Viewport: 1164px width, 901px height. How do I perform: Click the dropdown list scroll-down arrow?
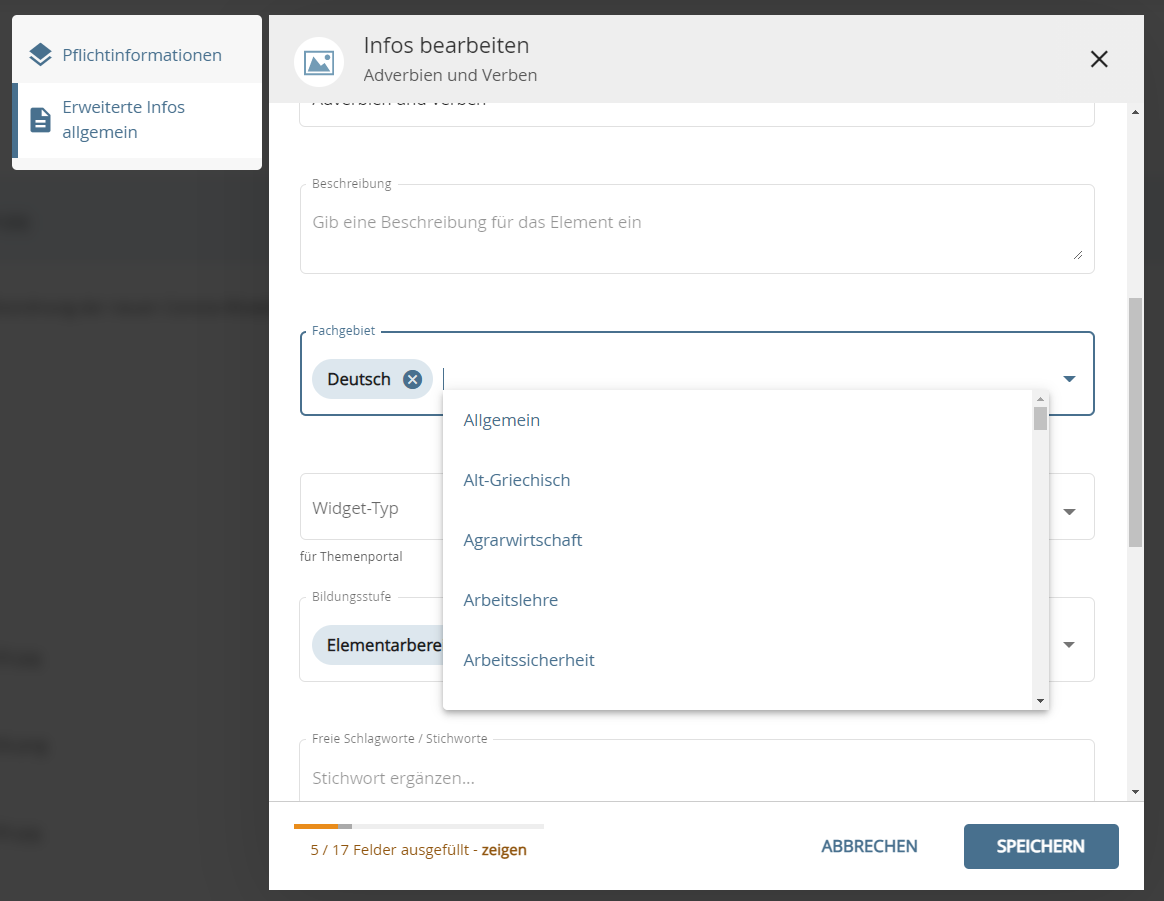(1040, 701)
